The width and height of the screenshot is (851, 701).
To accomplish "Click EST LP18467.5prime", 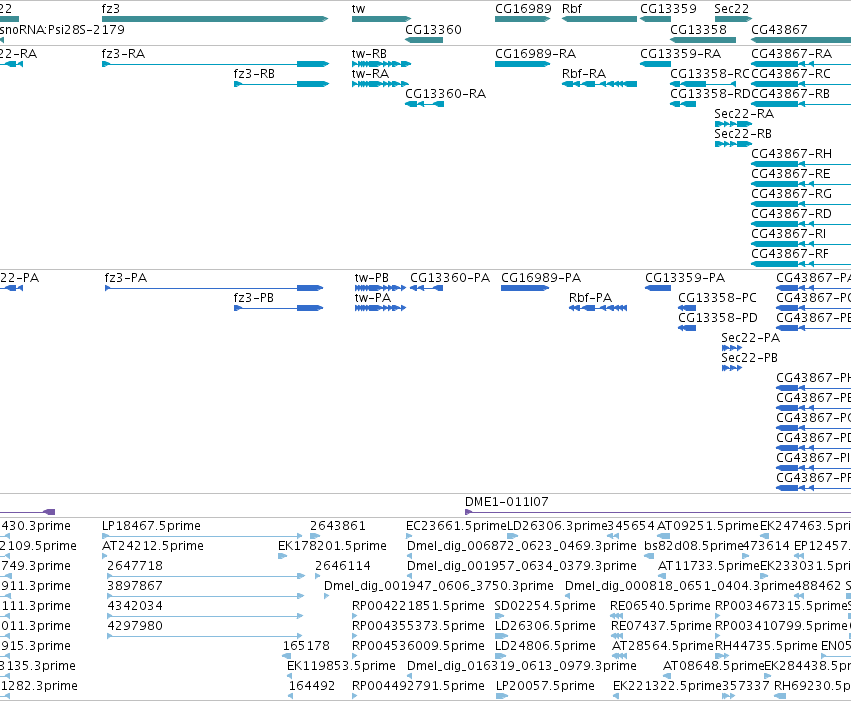I will click(202, 536).
